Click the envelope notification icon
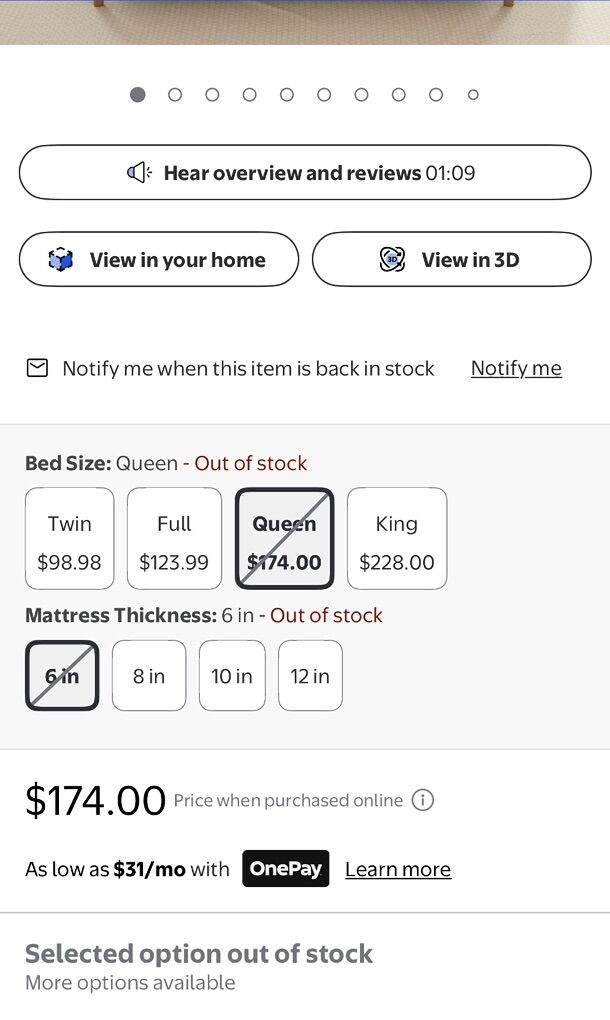This screenshot has height=1020, width=610. 37,368
